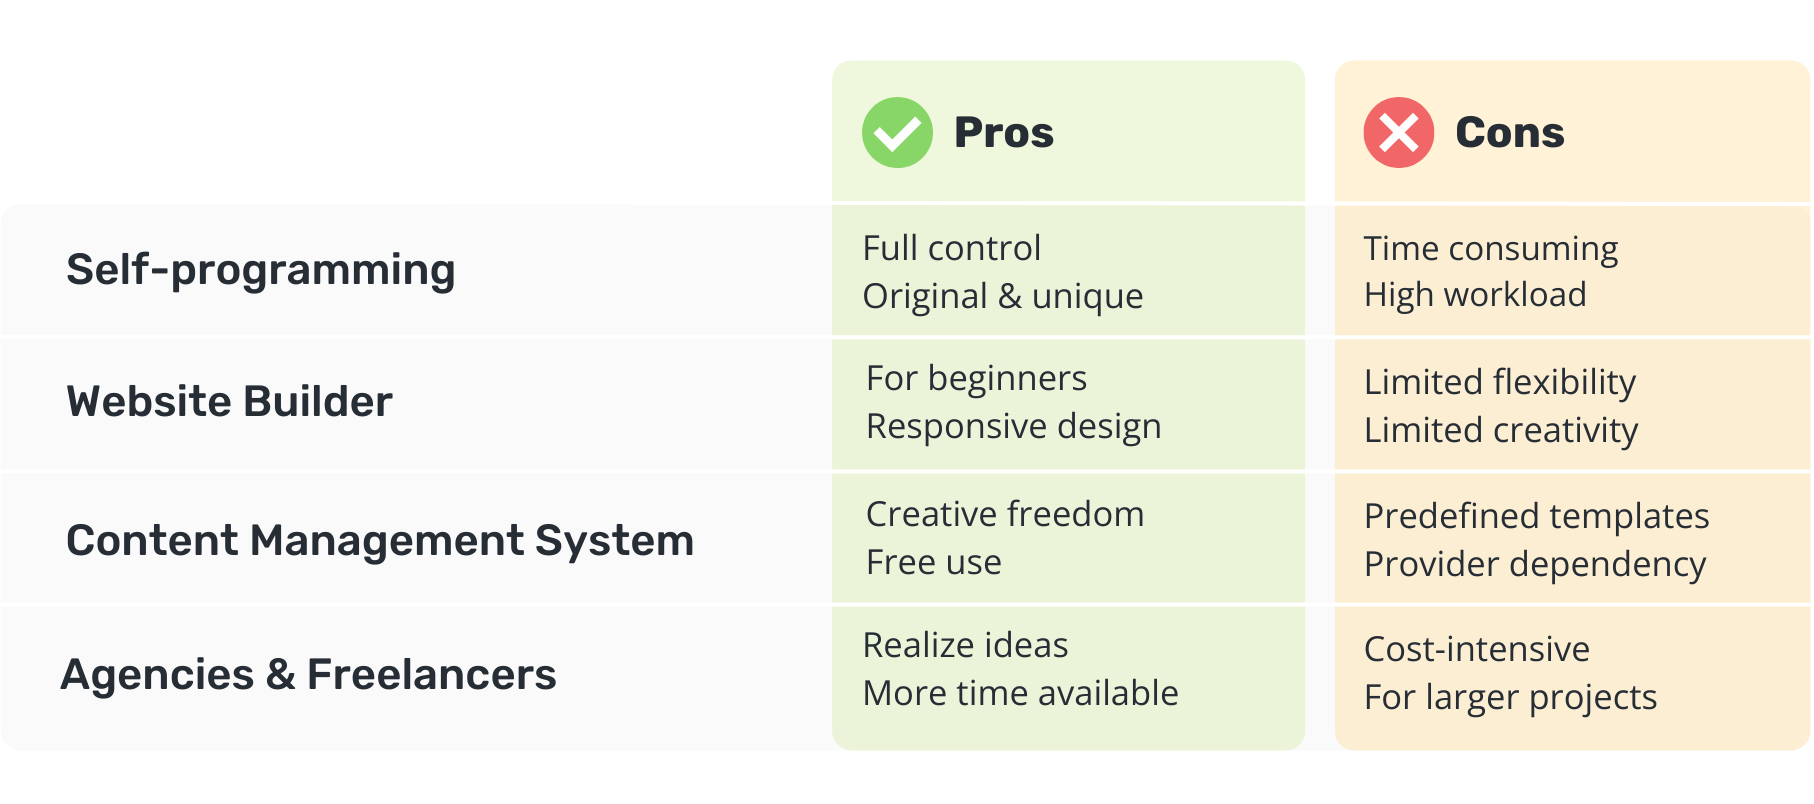The width and height of the screenshot is (1814, 804).
Task: Click 'For beginners' under Website Builder
Action: 976,379
